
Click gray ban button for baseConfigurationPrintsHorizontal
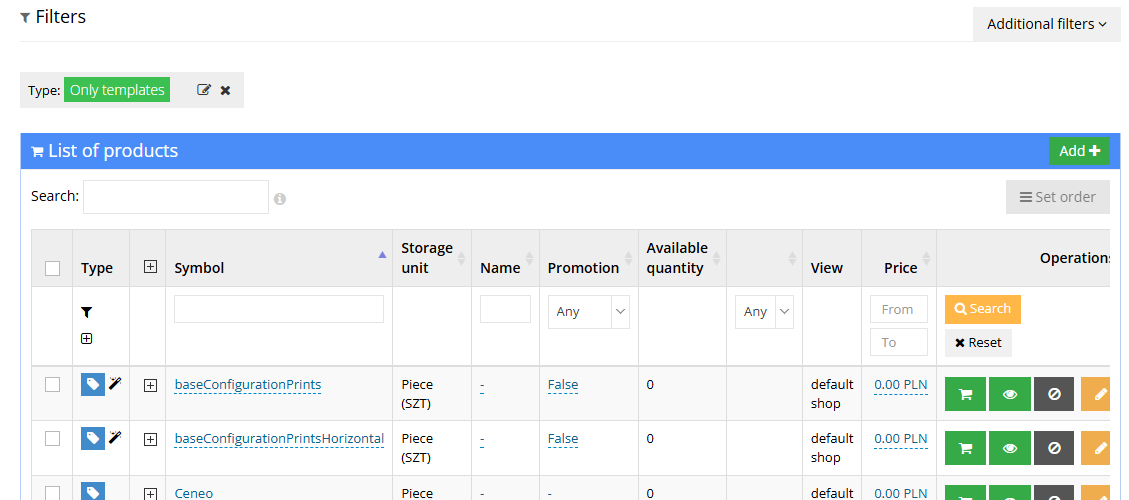point(1054,448)
